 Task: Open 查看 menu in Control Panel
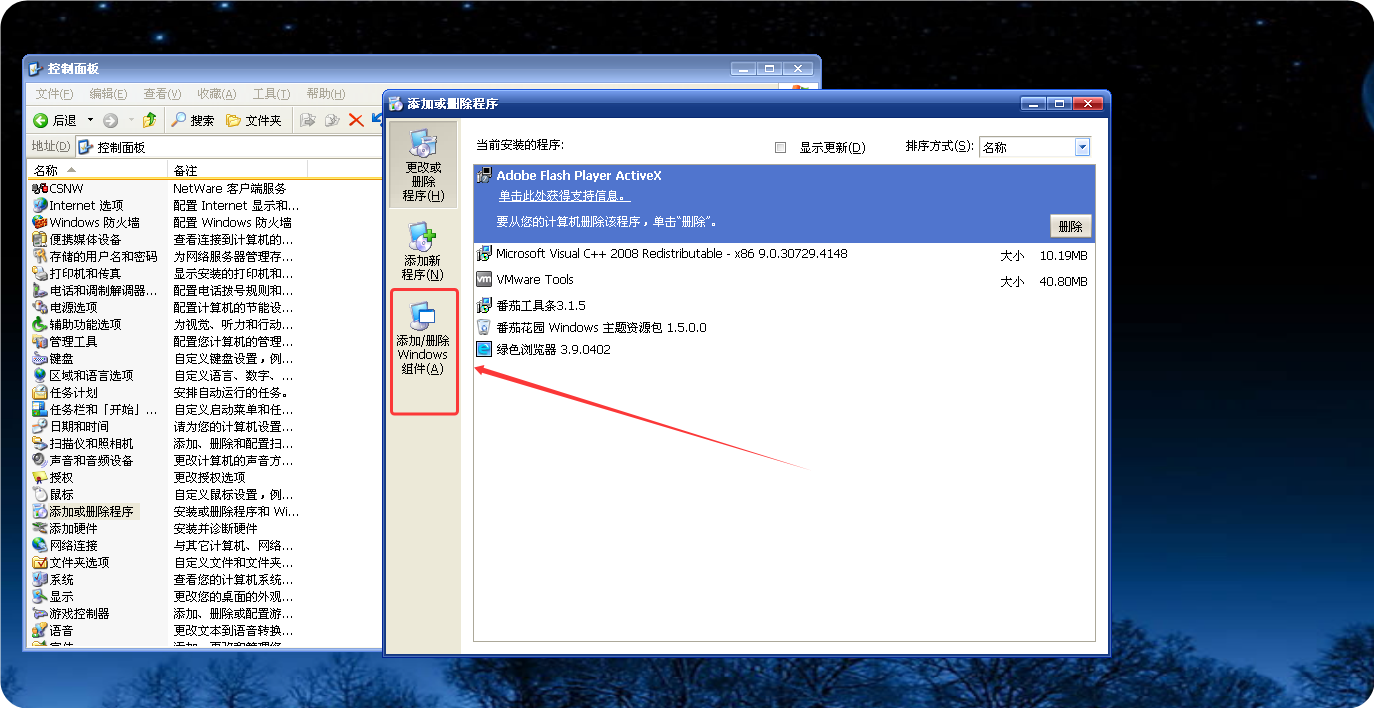click(162, 94)
